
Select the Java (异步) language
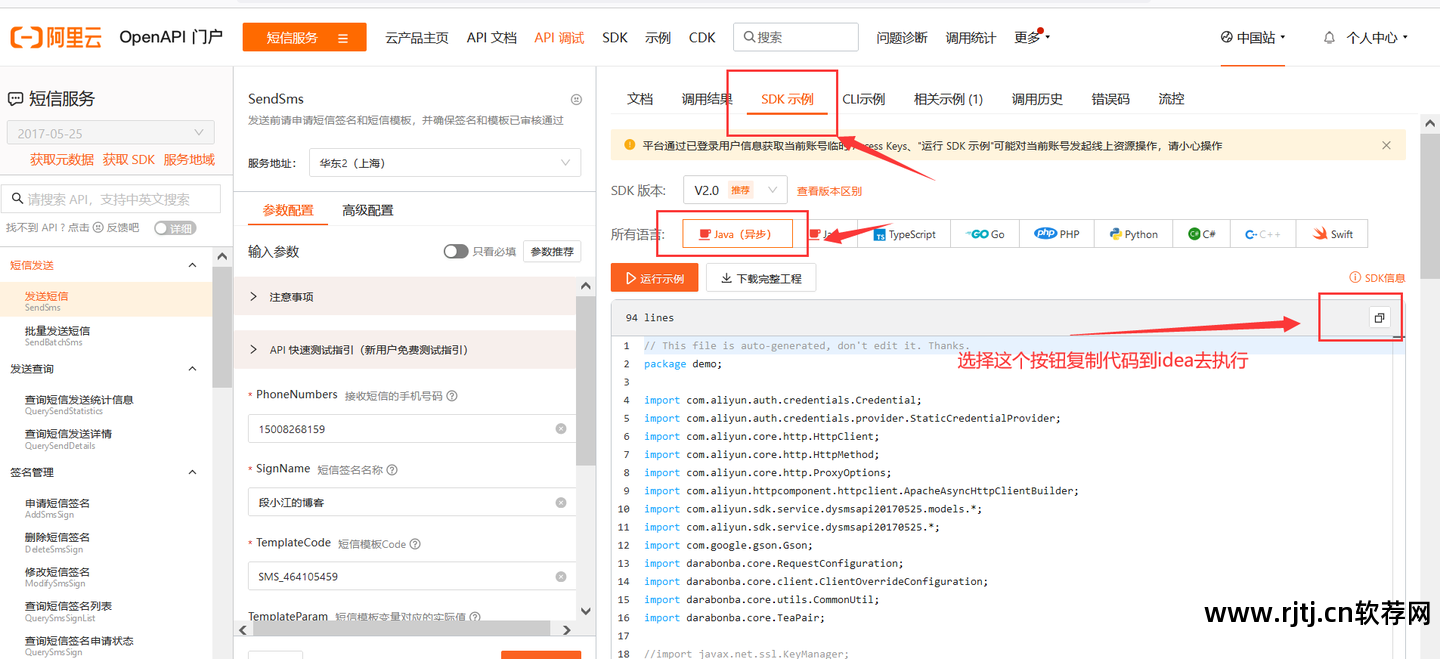738,234
